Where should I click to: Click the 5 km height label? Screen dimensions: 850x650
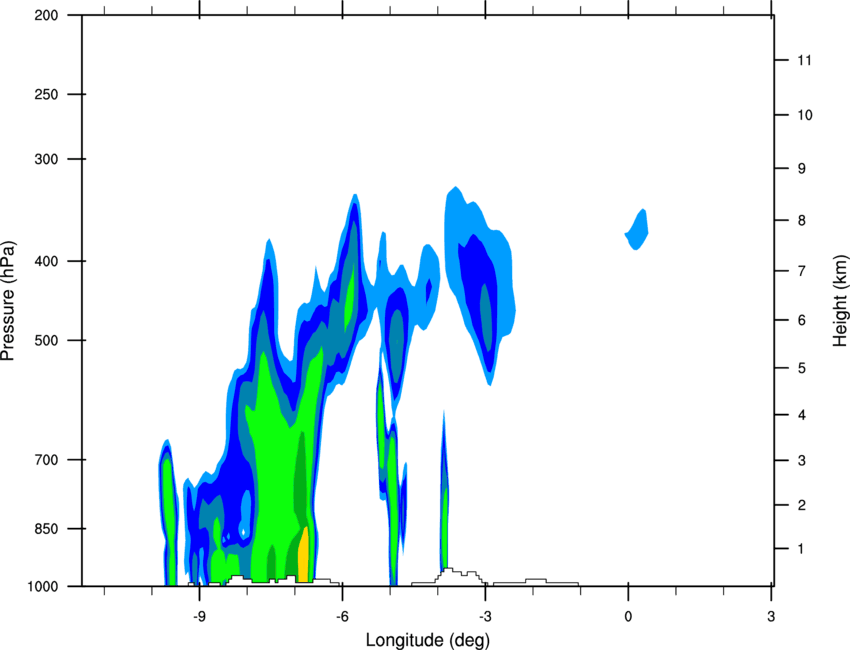click(x=802, y=368)
